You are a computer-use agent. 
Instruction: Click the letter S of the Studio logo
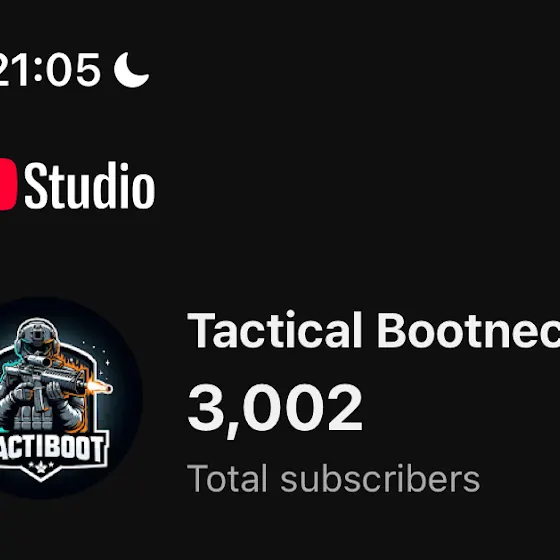(36, 186)
